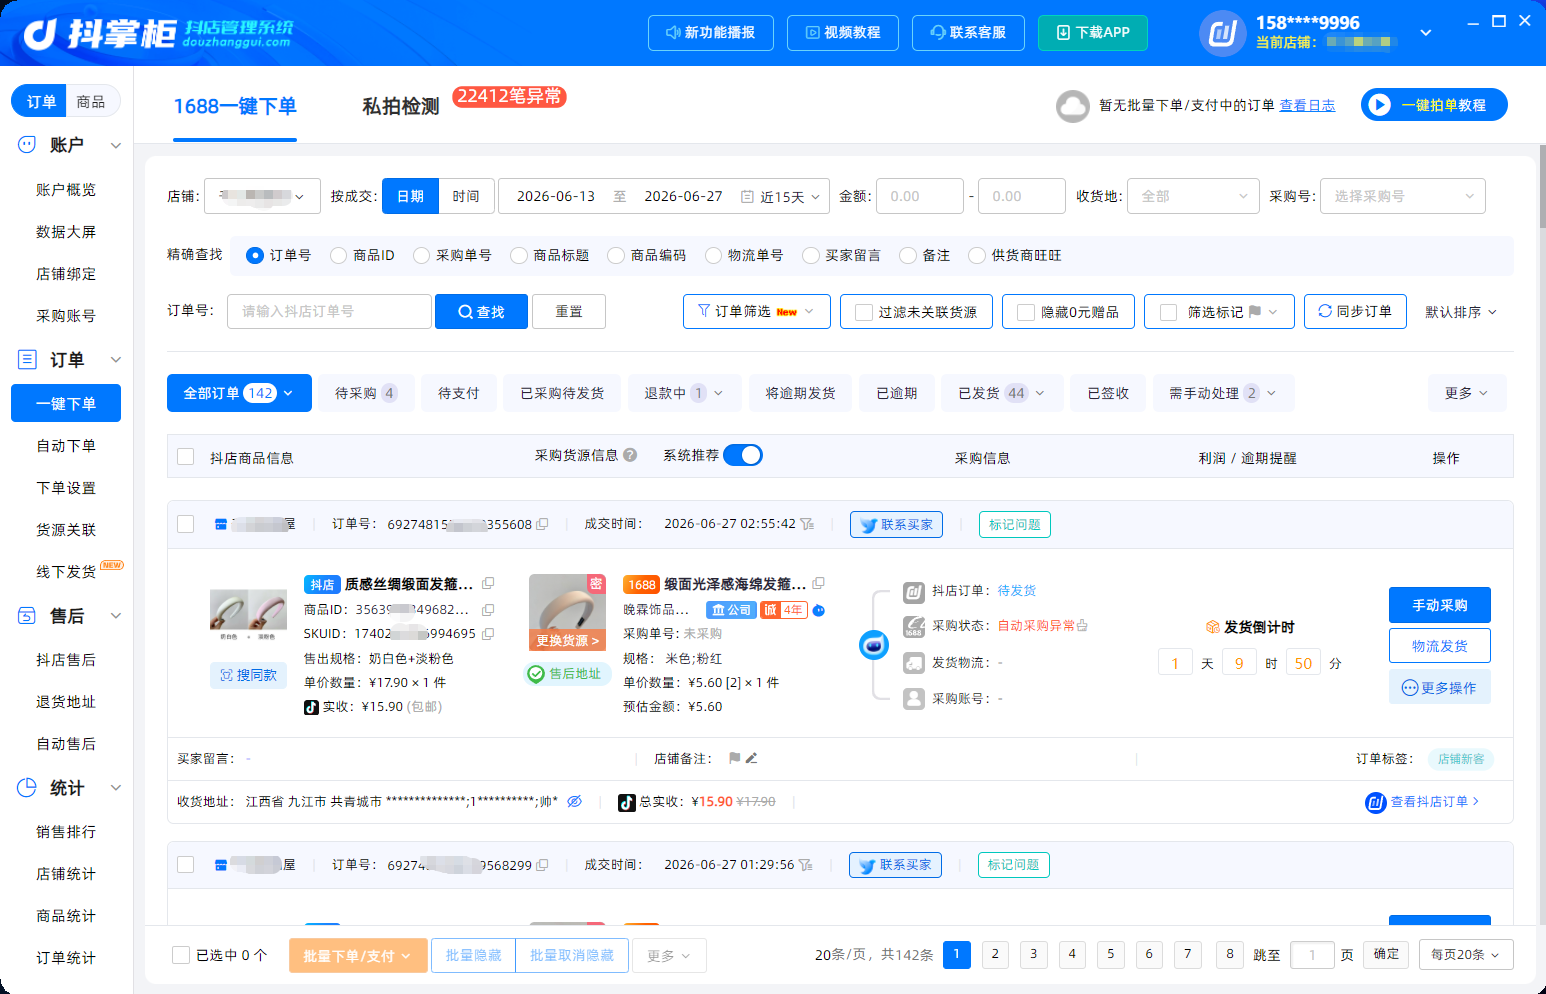1546x994 pixels.
Task: Expand the 订单筛选 dropdown
Action: [x=756, y=311]
